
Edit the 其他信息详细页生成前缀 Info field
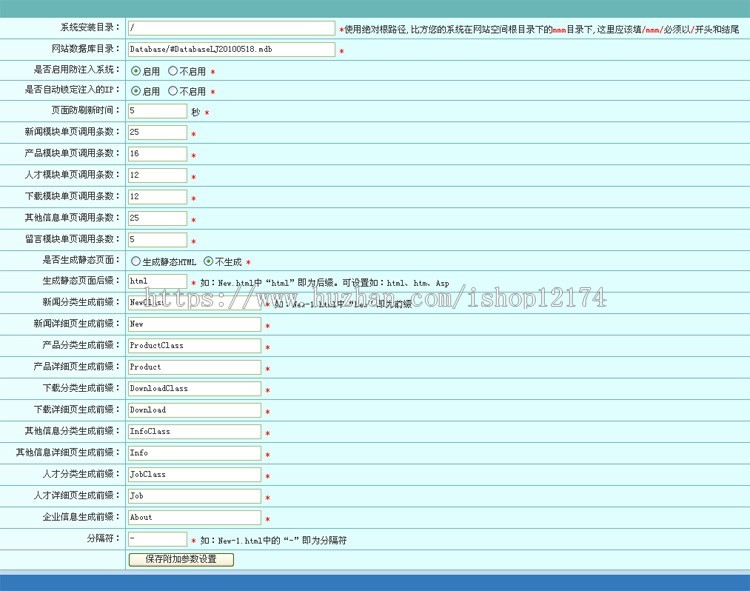click(195, 453)
